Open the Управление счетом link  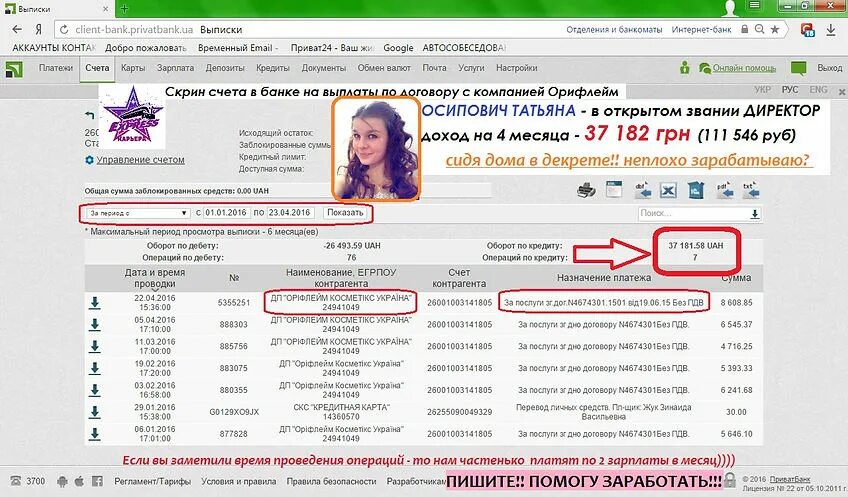click(140, 160)
